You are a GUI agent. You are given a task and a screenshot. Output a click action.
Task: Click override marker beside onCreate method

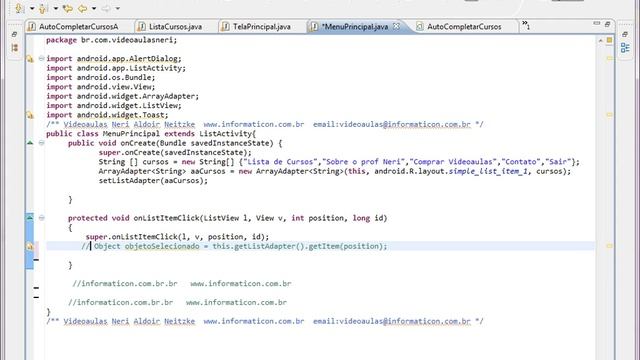(30, 142)
